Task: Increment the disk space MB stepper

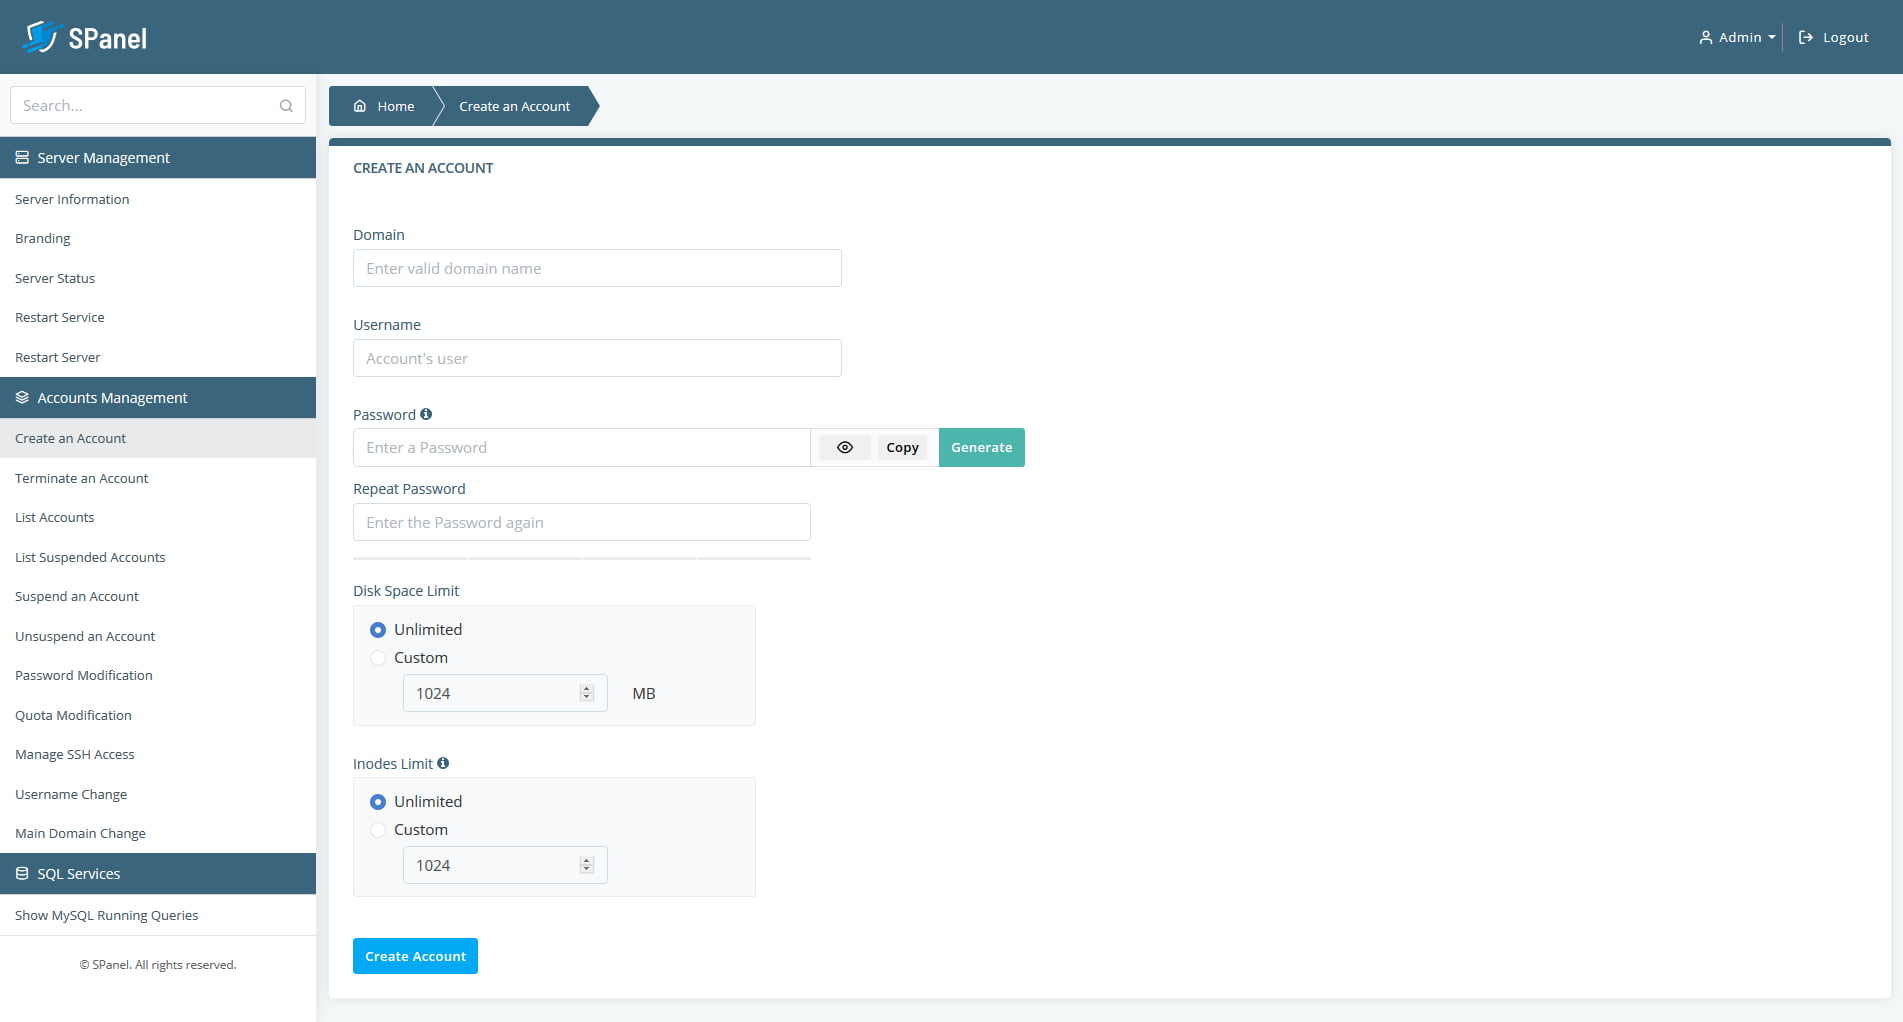Action: tap(586, 687)
